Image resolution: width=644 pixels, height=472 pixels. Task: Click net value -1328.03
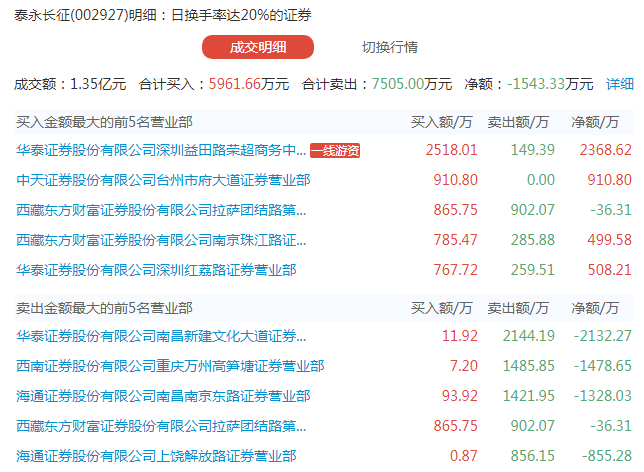(x=603, y=396)
